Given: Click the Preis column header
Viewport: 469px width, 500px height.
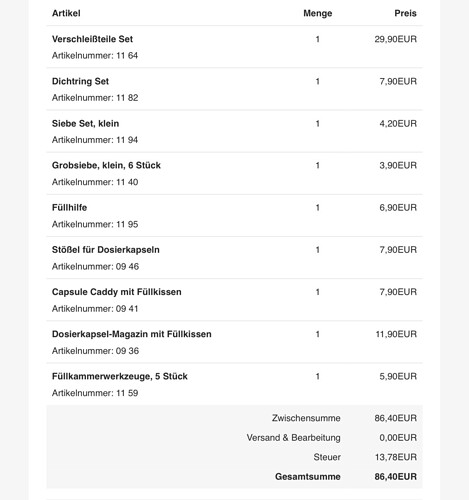Looking at the screenshot, I should click(x=406, y=13).
